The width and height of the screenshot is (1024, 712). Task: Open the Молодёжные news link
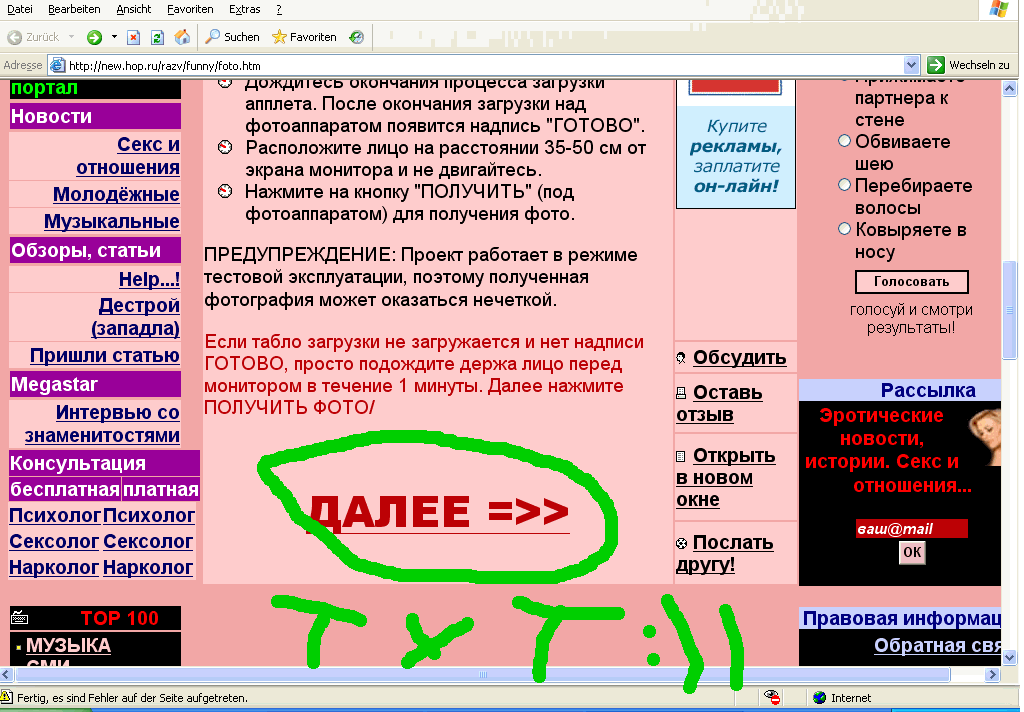116,194
